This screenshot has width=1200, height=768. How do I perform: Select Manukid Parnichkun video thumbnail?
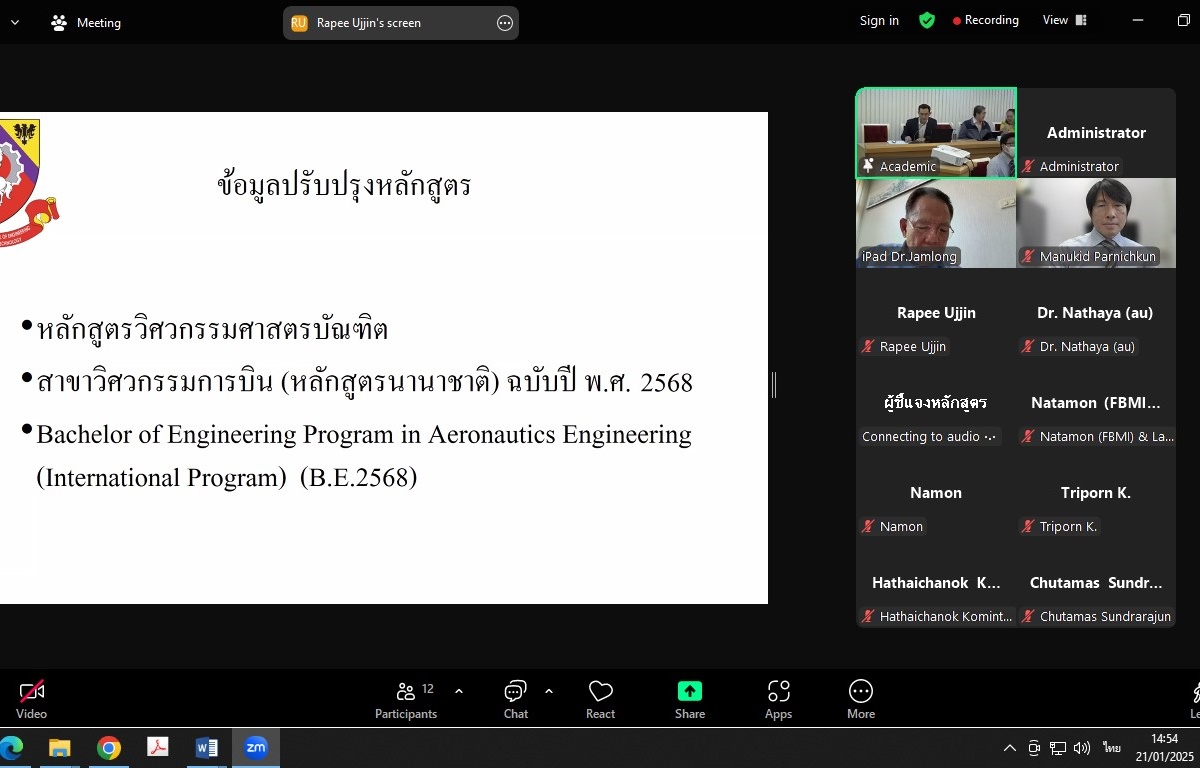tap(1096, 223)
